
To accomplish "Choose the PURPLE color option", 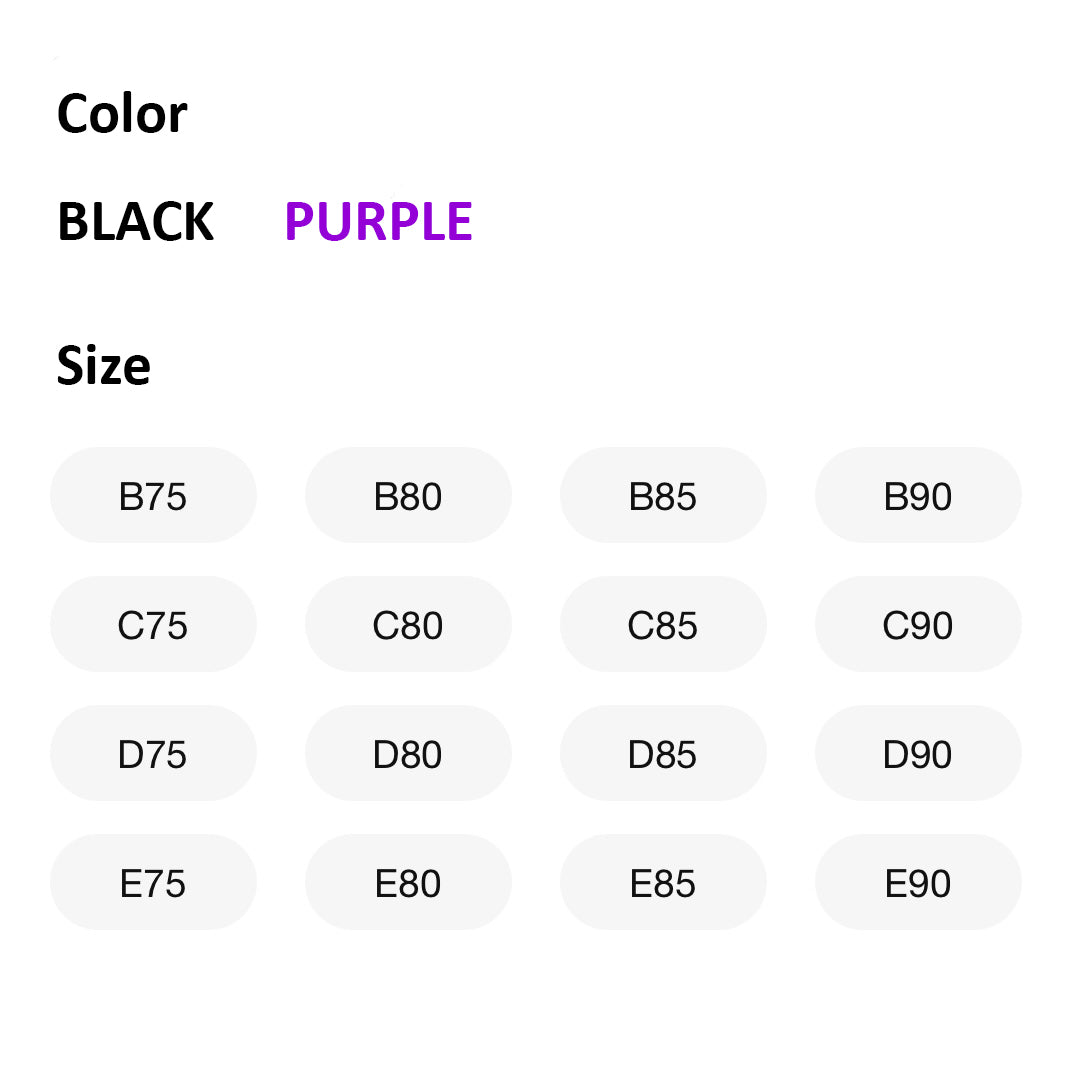I will click(378, 222).
